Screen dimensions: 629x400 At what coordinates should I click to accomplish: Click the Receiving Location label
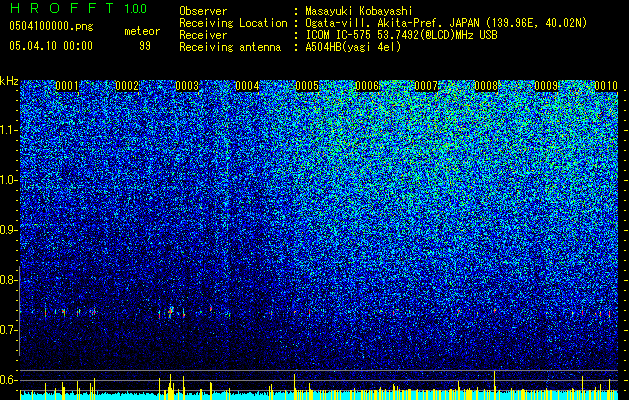click(x=233, y=23)
